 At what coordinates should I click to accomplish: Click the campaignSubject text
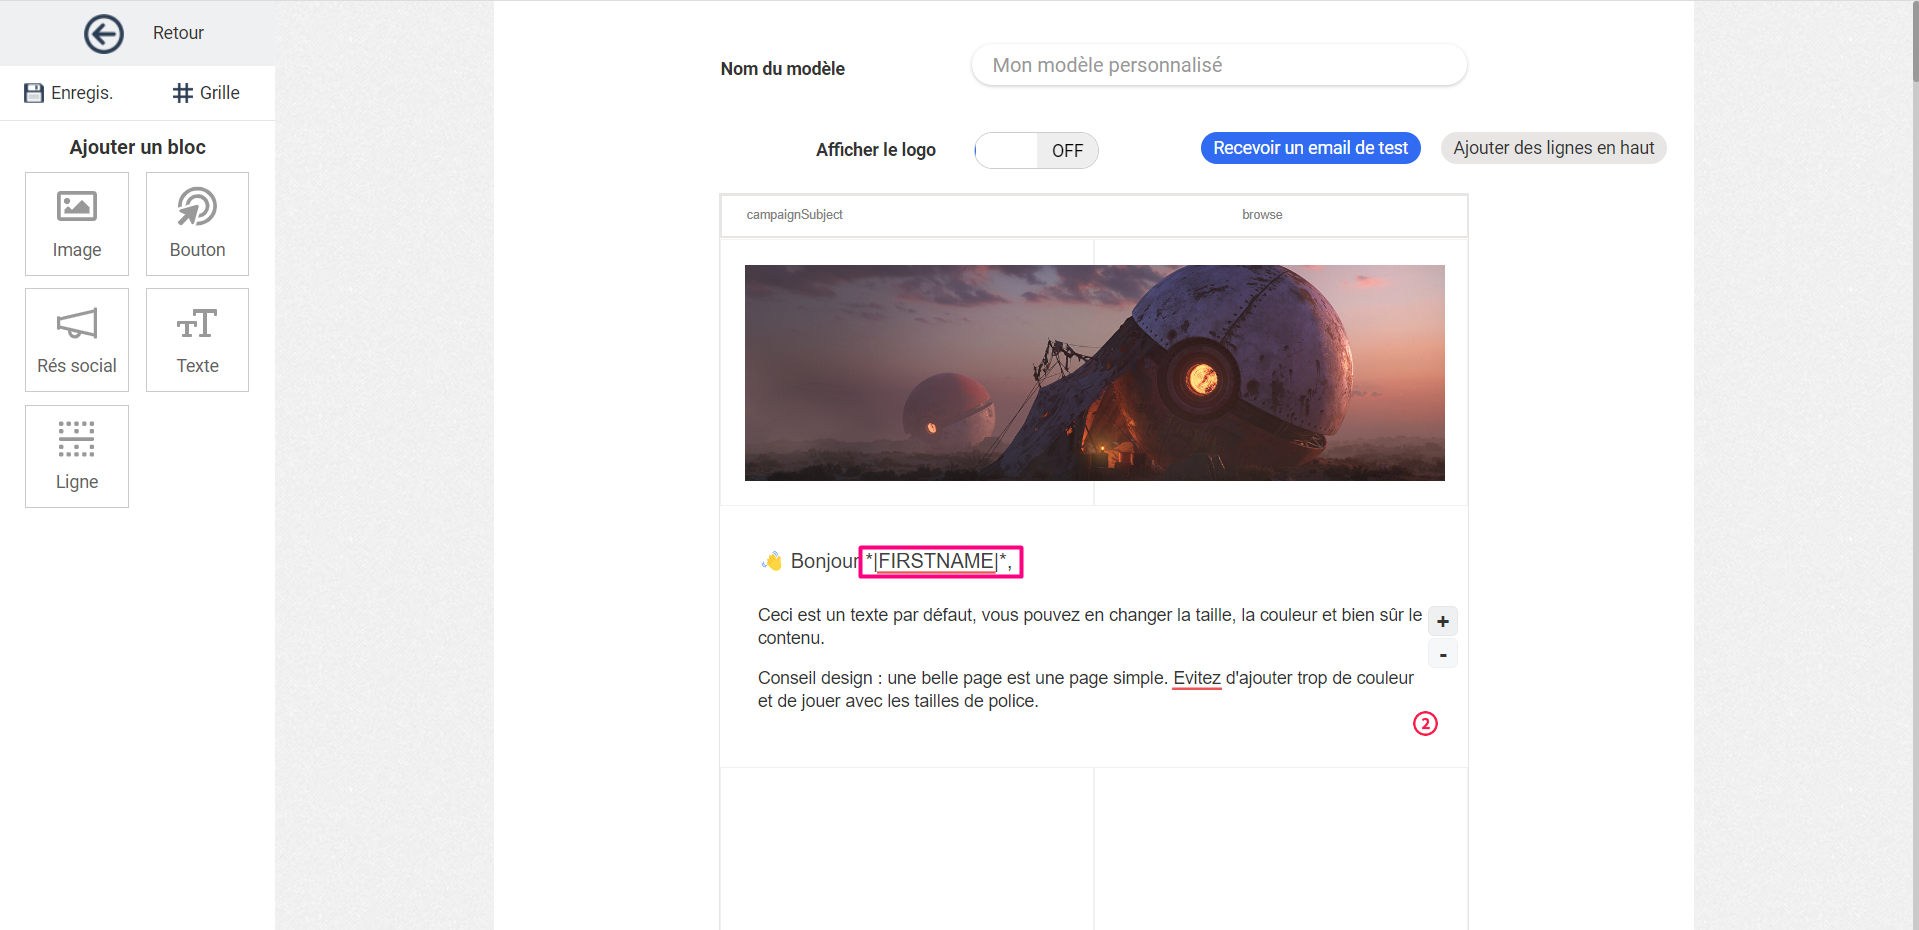(794, 215)
